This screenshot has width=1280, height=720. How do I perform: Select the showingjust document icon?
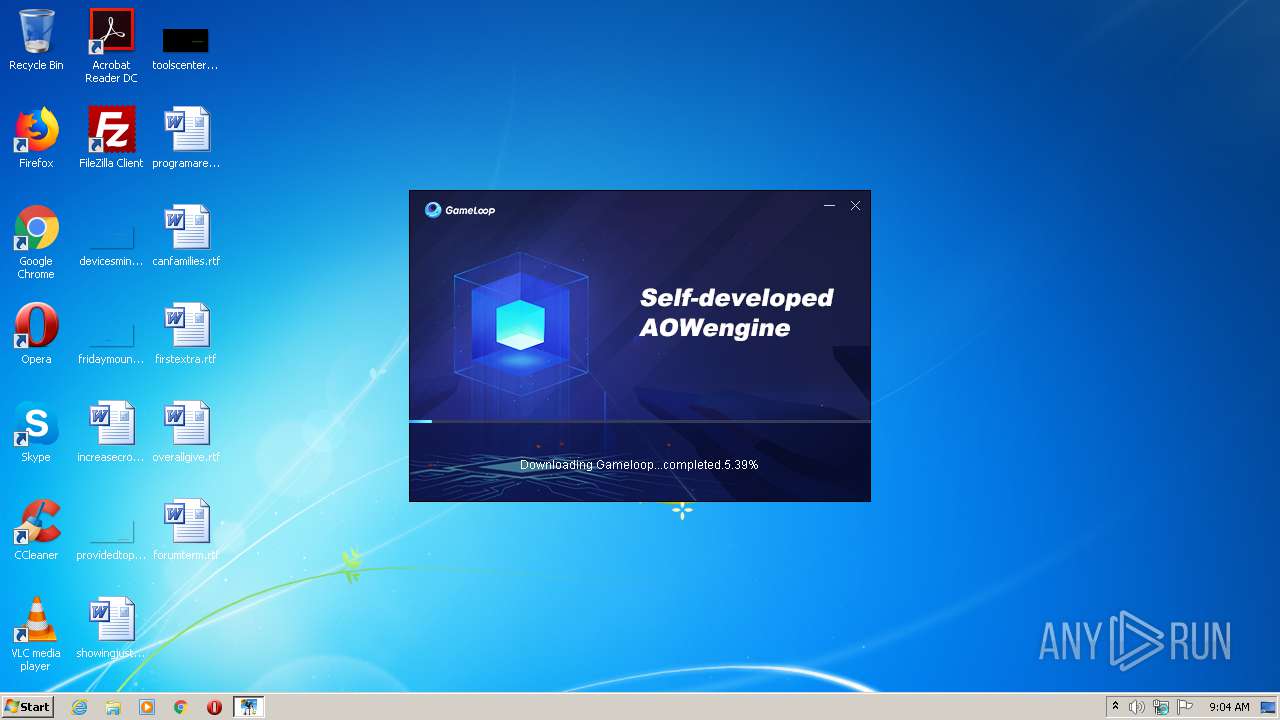[x=111, y=628]
